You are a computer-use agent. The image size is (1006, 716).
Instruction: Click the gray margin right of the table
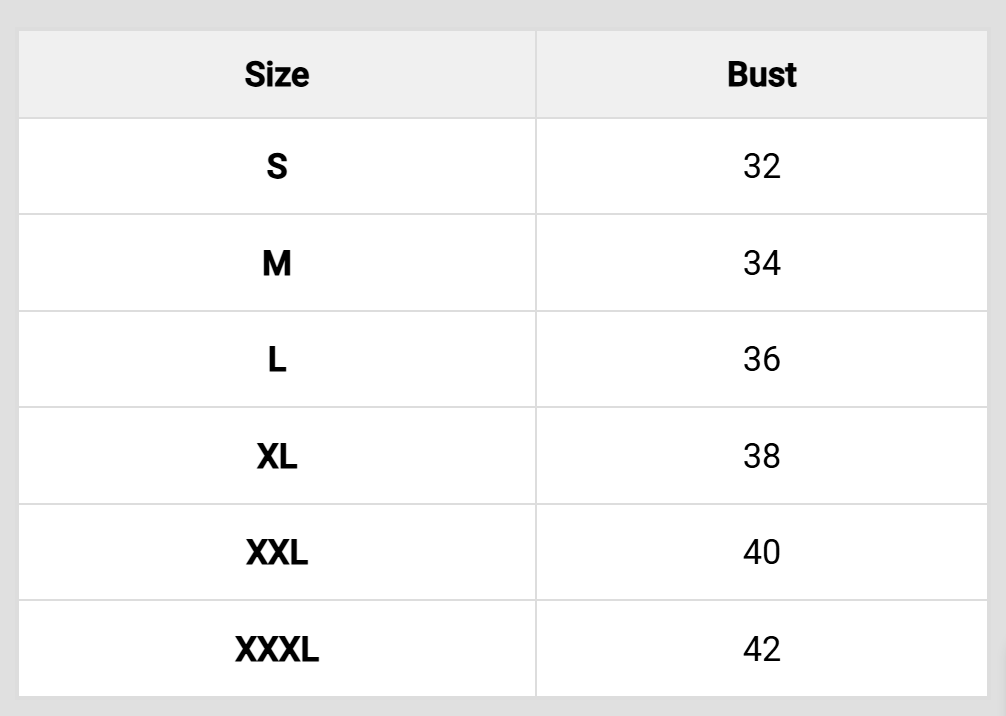point(996,360)
